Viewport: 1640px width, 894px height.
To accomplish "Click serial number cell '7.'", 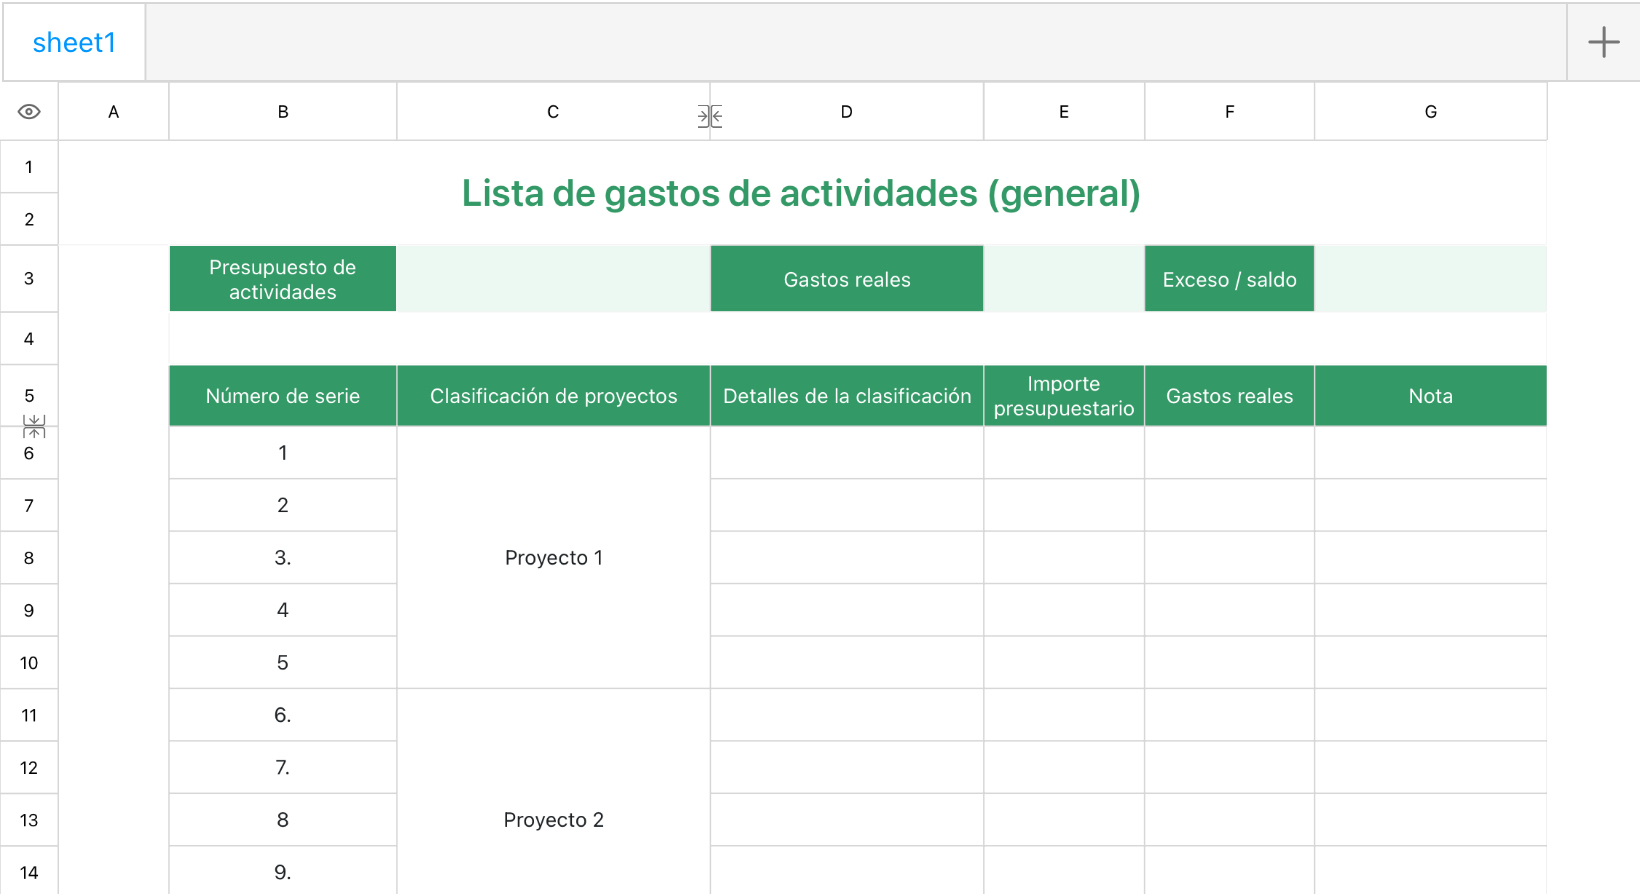I will [283, 768].
